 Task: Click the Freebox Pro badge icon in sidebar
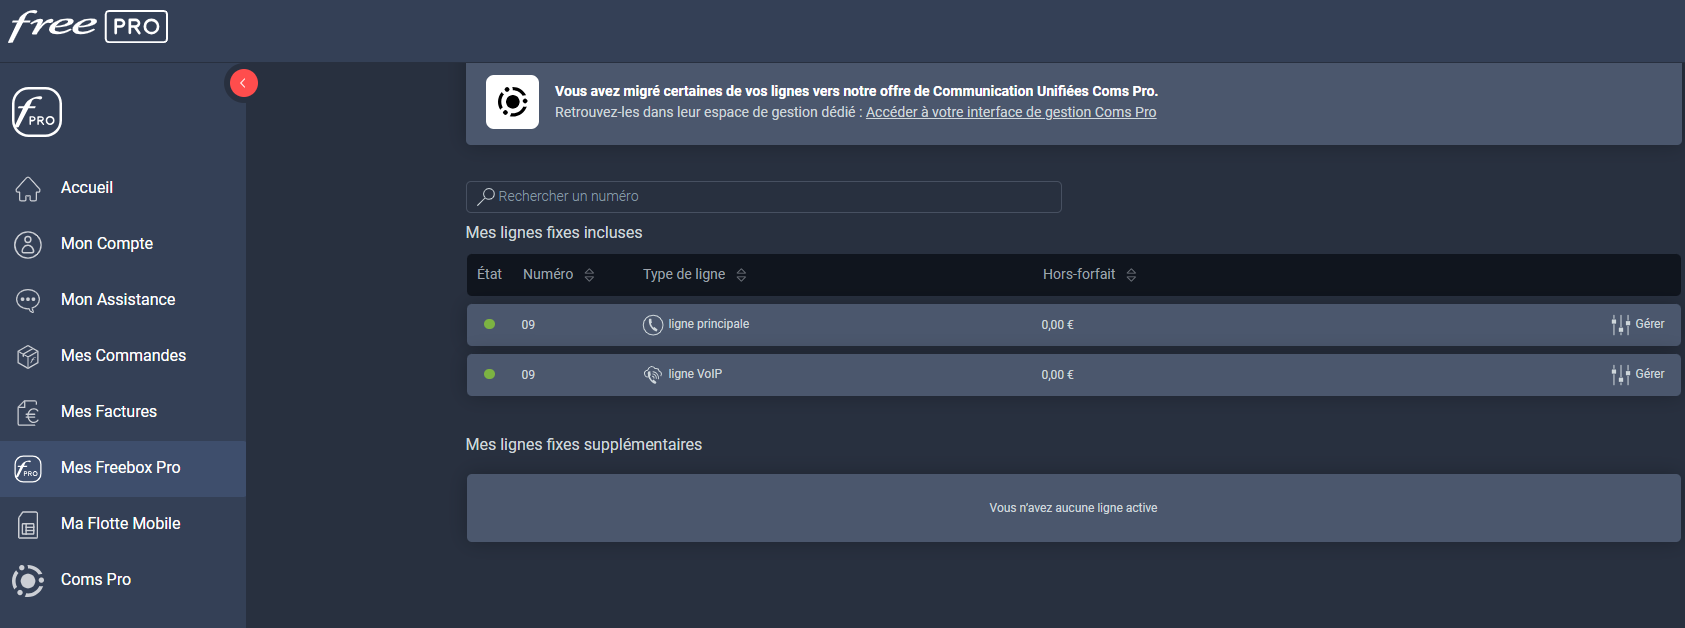point(37,112)
